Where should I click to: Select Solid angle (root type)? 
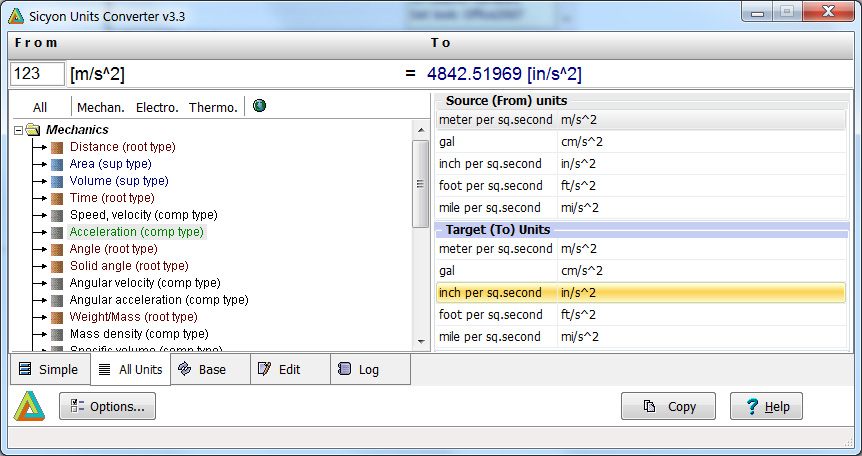coord(129,266)
